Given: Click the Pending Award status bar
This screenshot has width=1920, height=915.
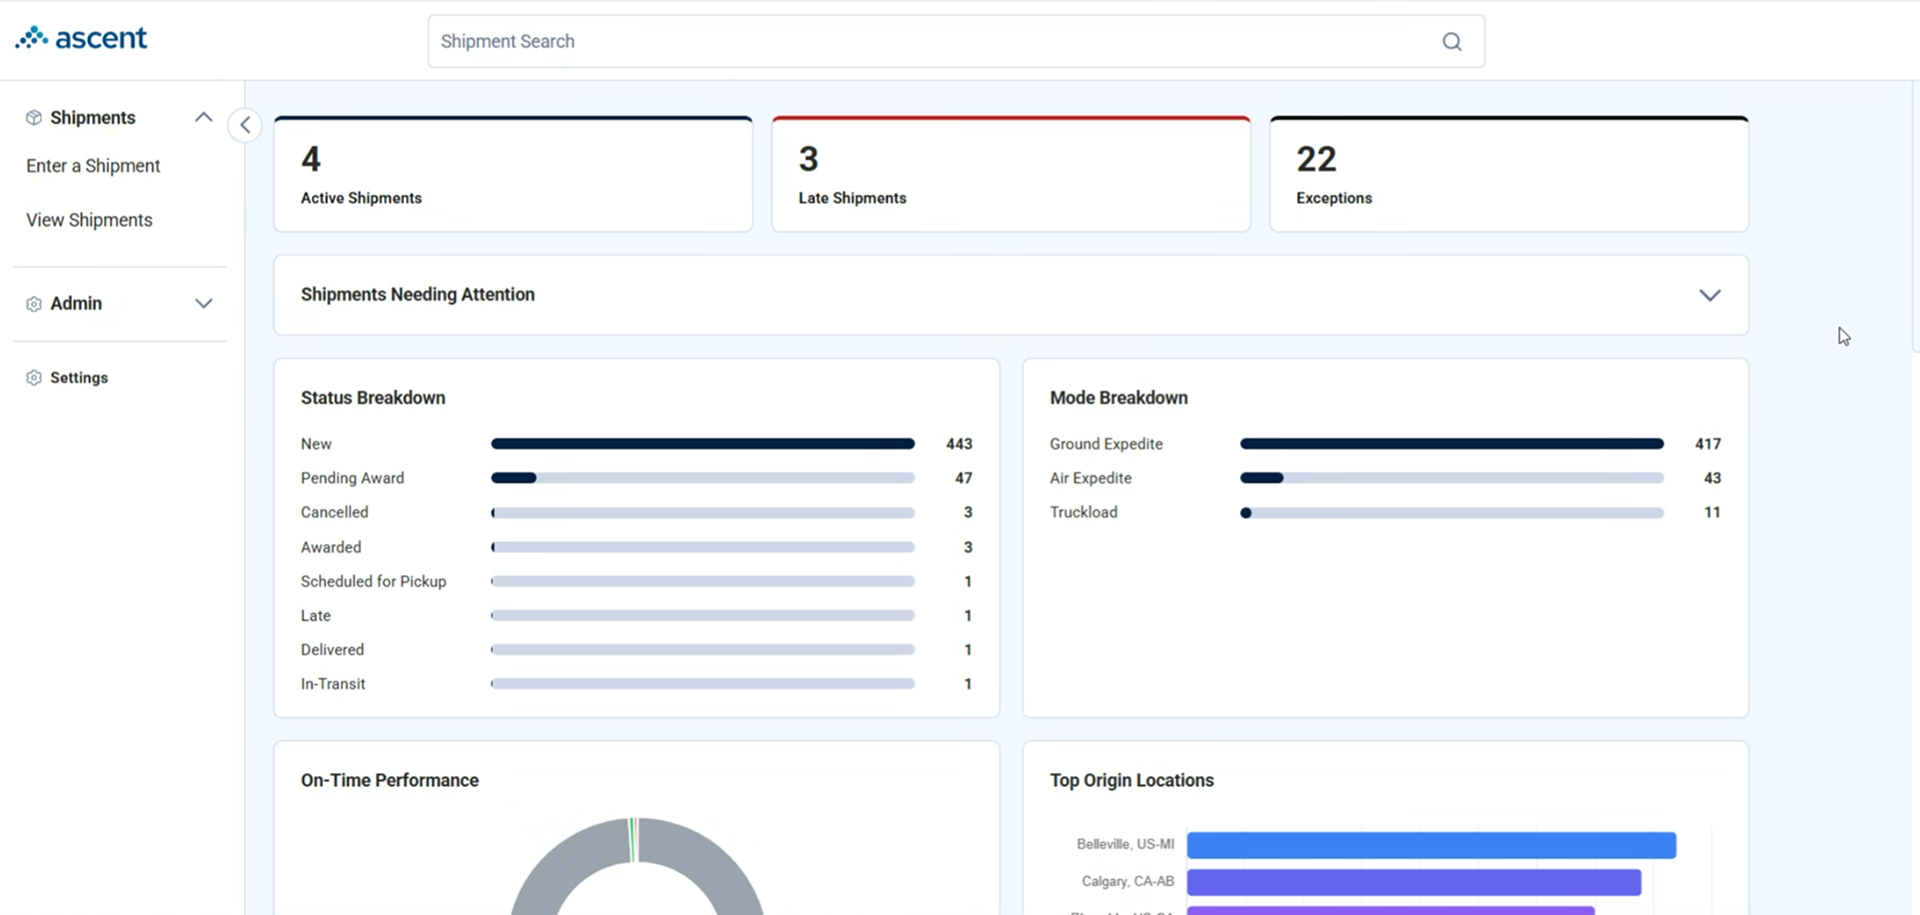Looking at the screenshot, I should (x=703, y=478).
